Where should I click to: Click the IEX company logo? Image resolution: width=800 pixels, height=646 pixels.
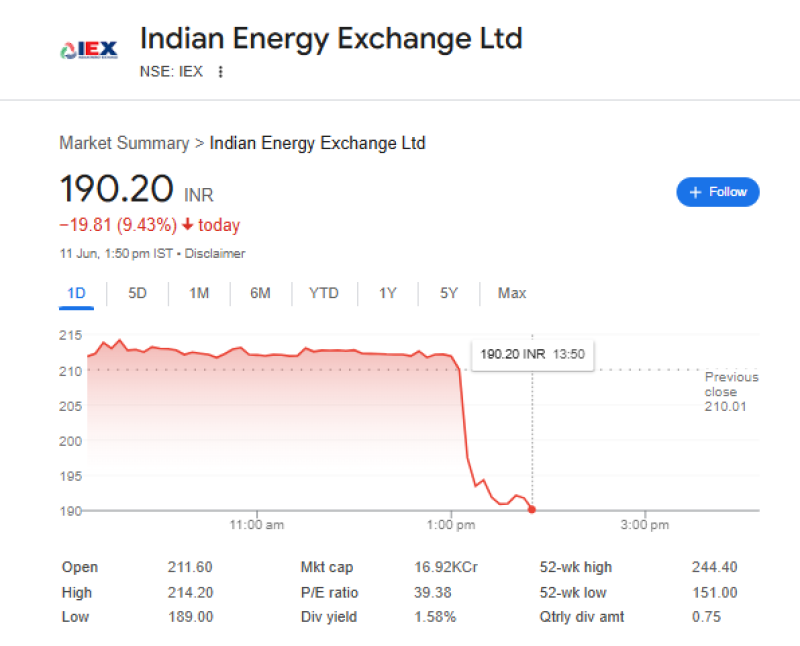click(x=89, y=50)
